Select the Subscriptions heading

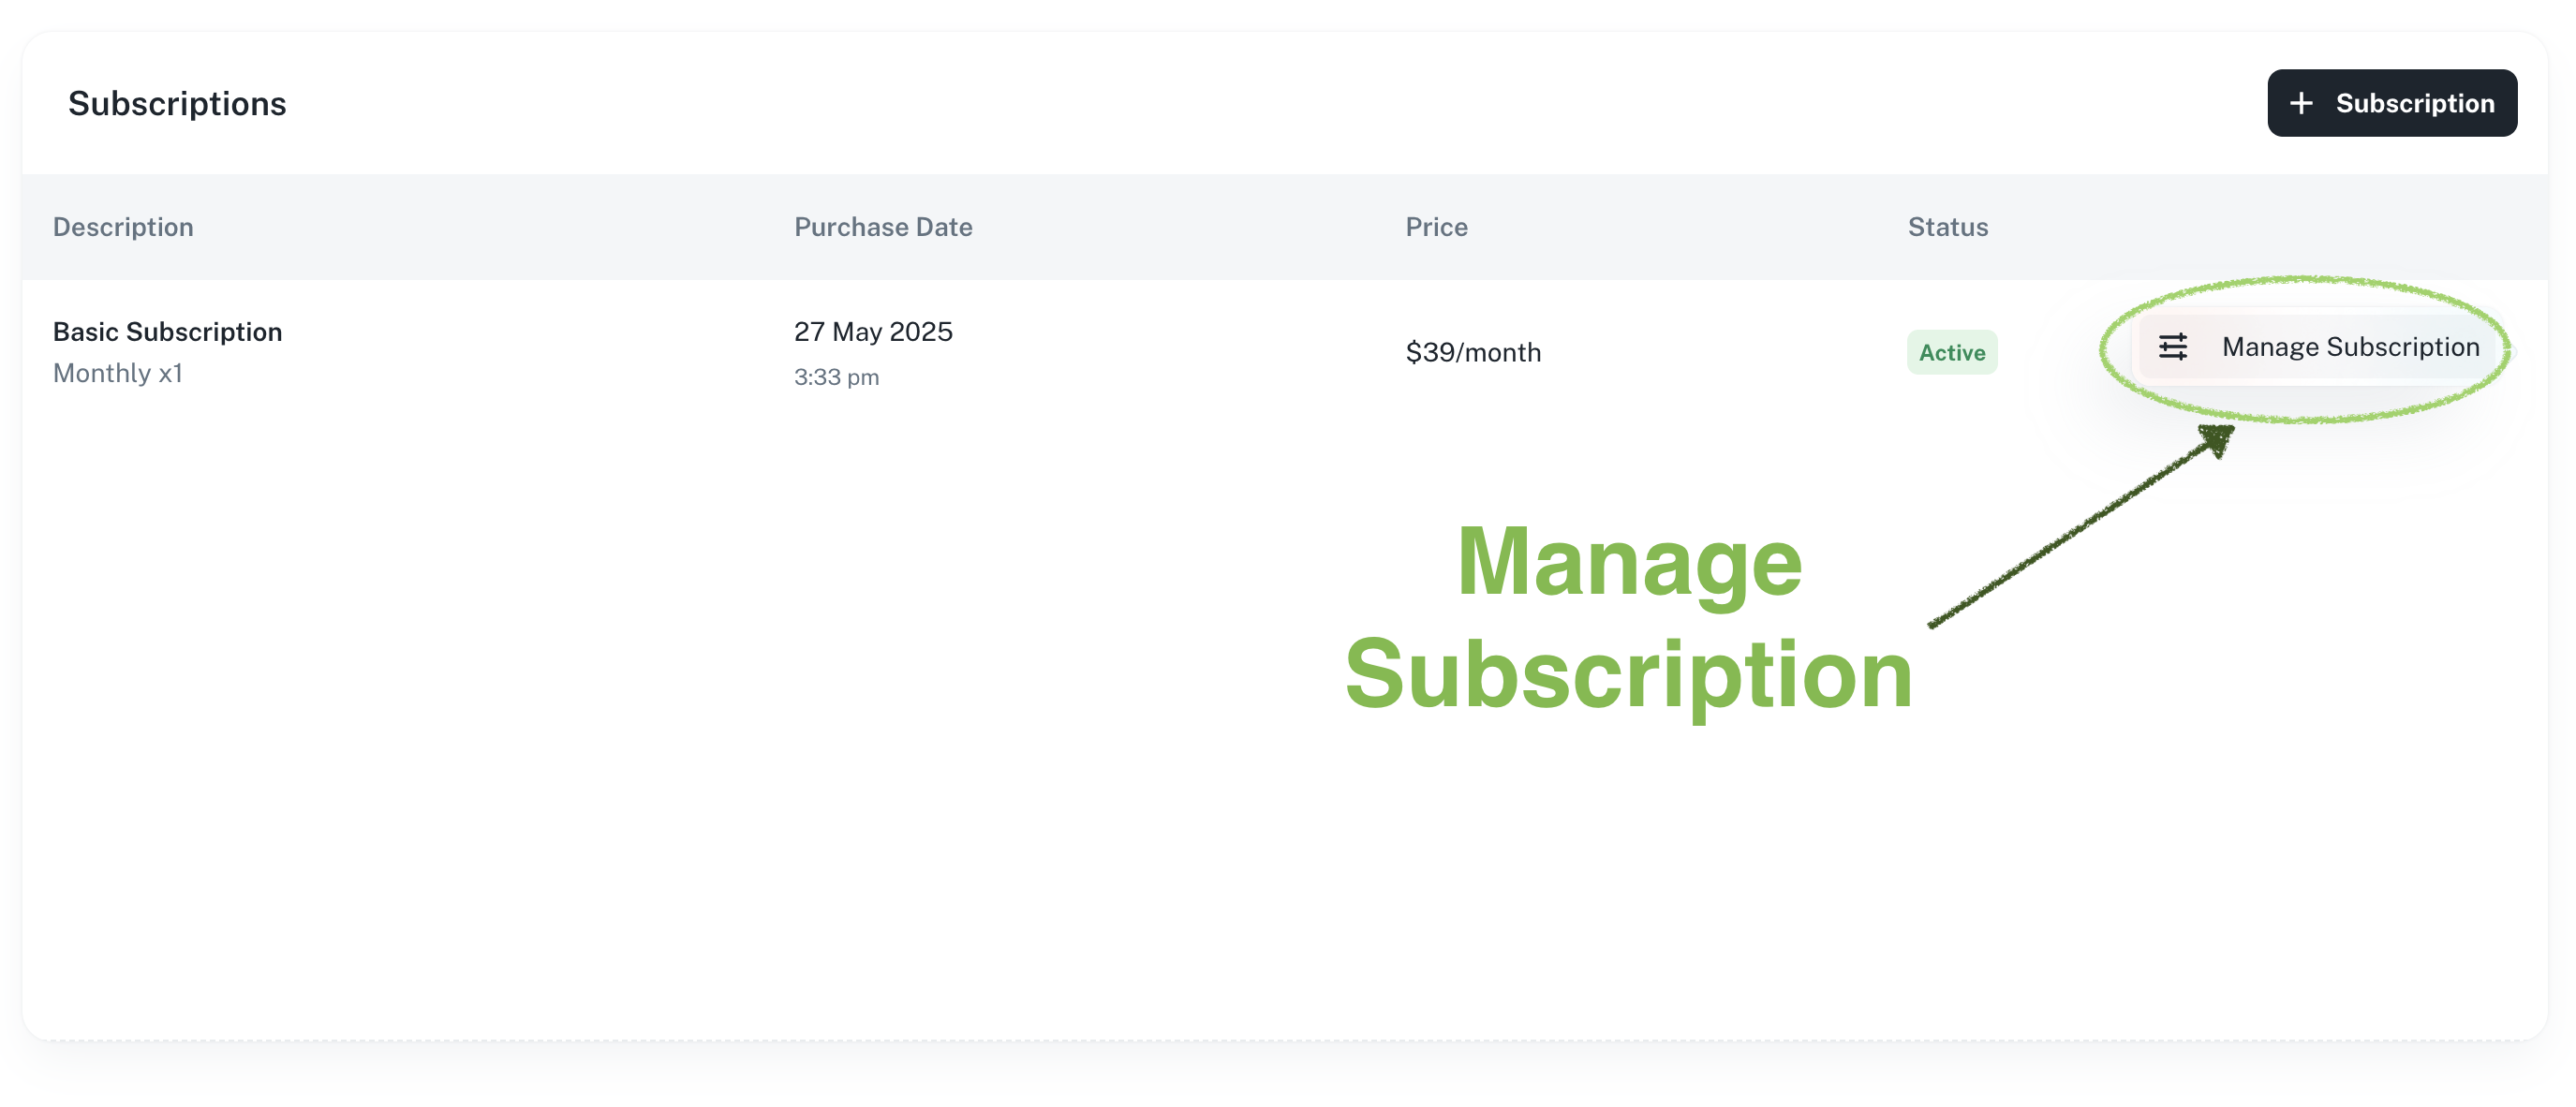177,102
